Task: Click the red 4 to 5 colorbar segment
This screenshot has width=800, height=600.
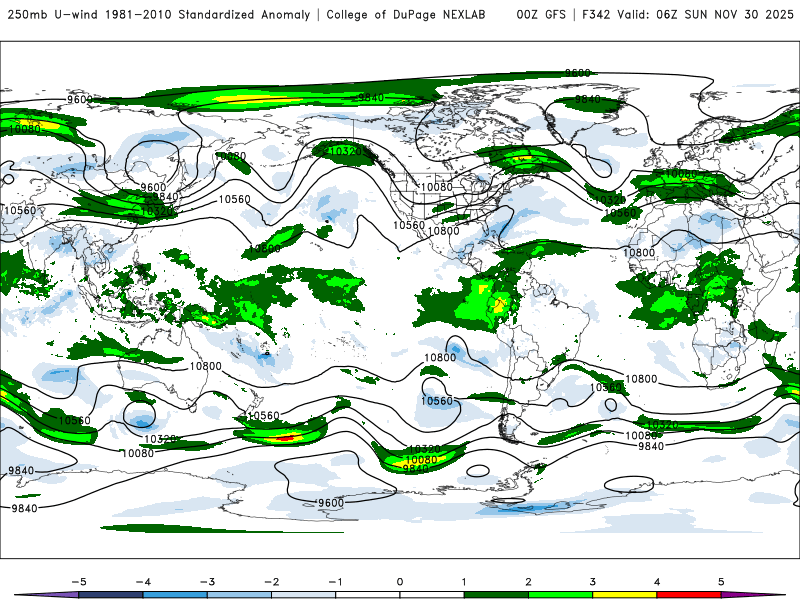Action: tap(689, 595)
